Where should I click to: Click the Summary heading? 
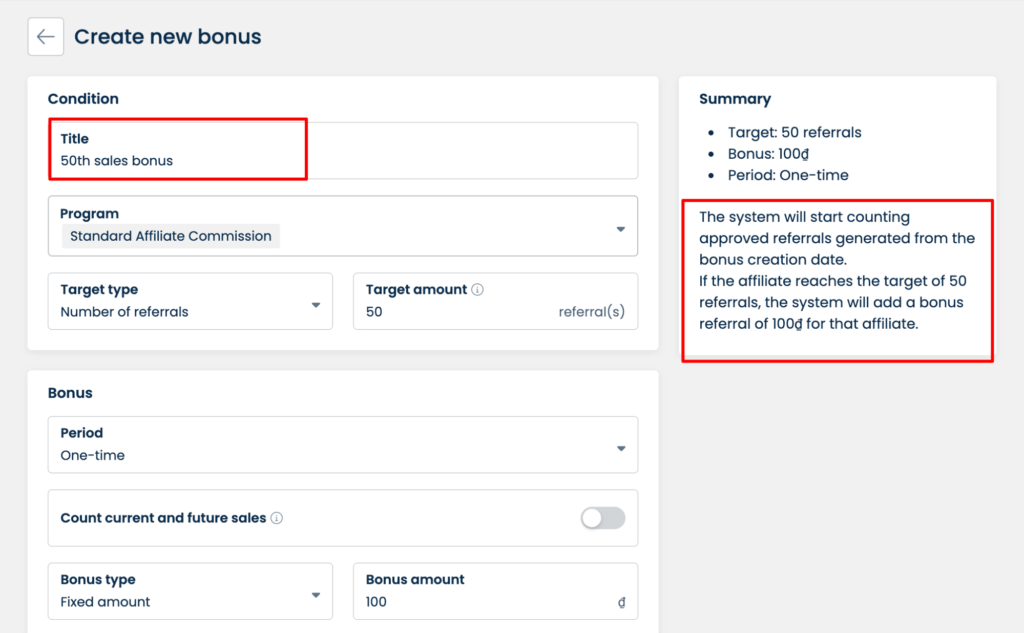point(735,99)
